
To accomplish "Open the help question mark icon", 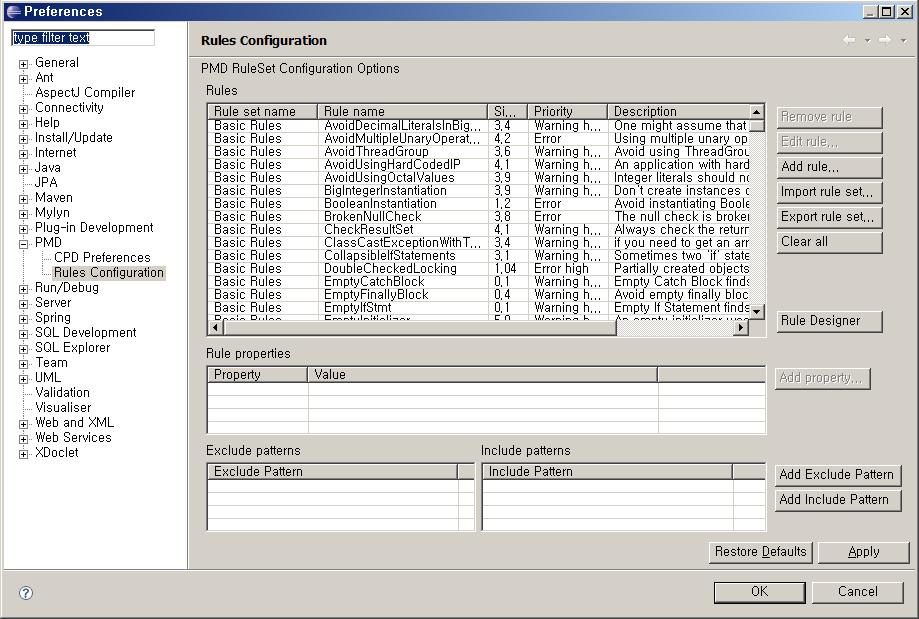I will click(x=26, y=593).
